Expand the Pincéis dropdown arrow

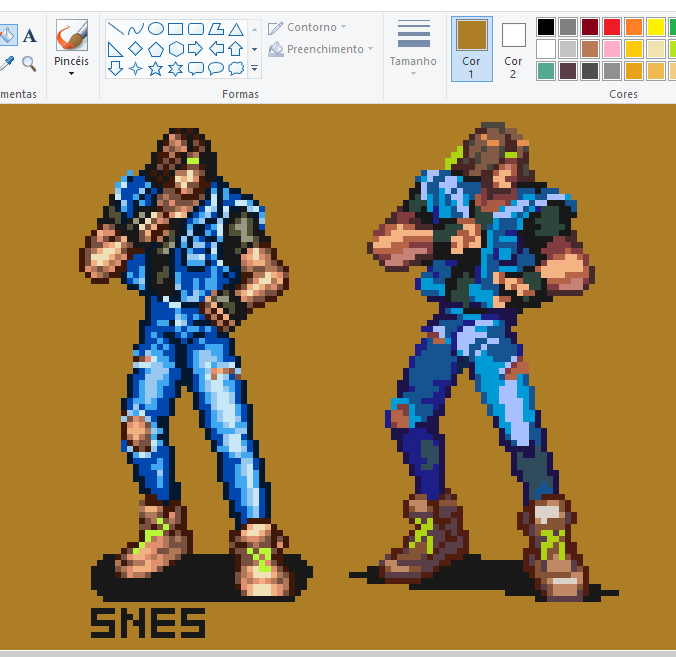pyautogui.click(x=72, y=74)
